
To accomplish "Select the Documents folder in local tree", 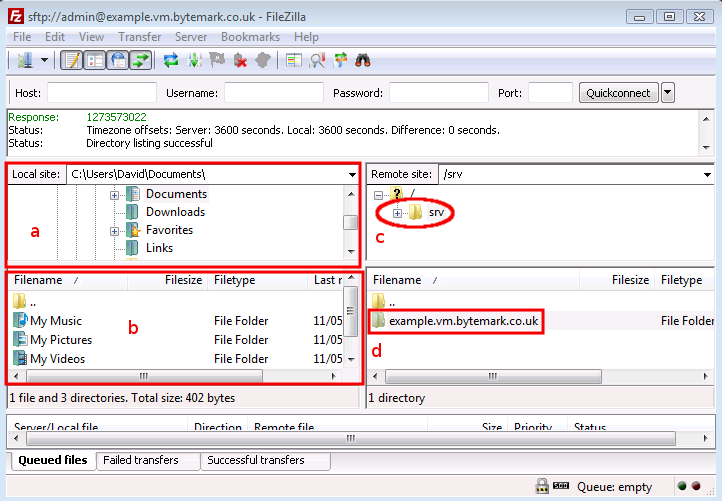I will click(176, 194).
